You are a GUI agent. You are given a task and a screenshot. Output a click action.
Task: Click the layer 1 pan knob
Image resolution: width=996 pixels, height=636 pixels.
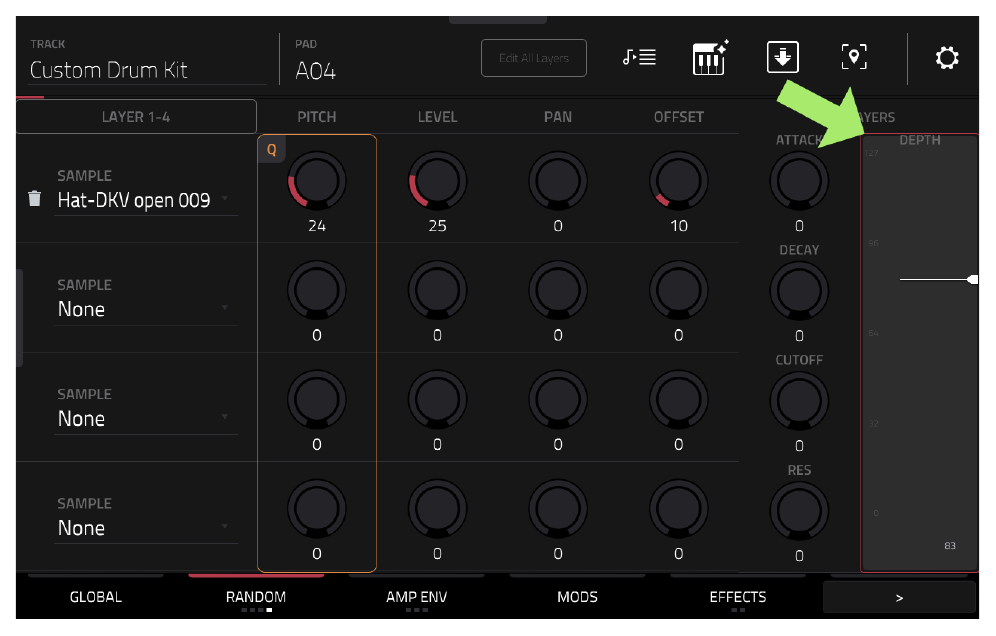[558, 181]
